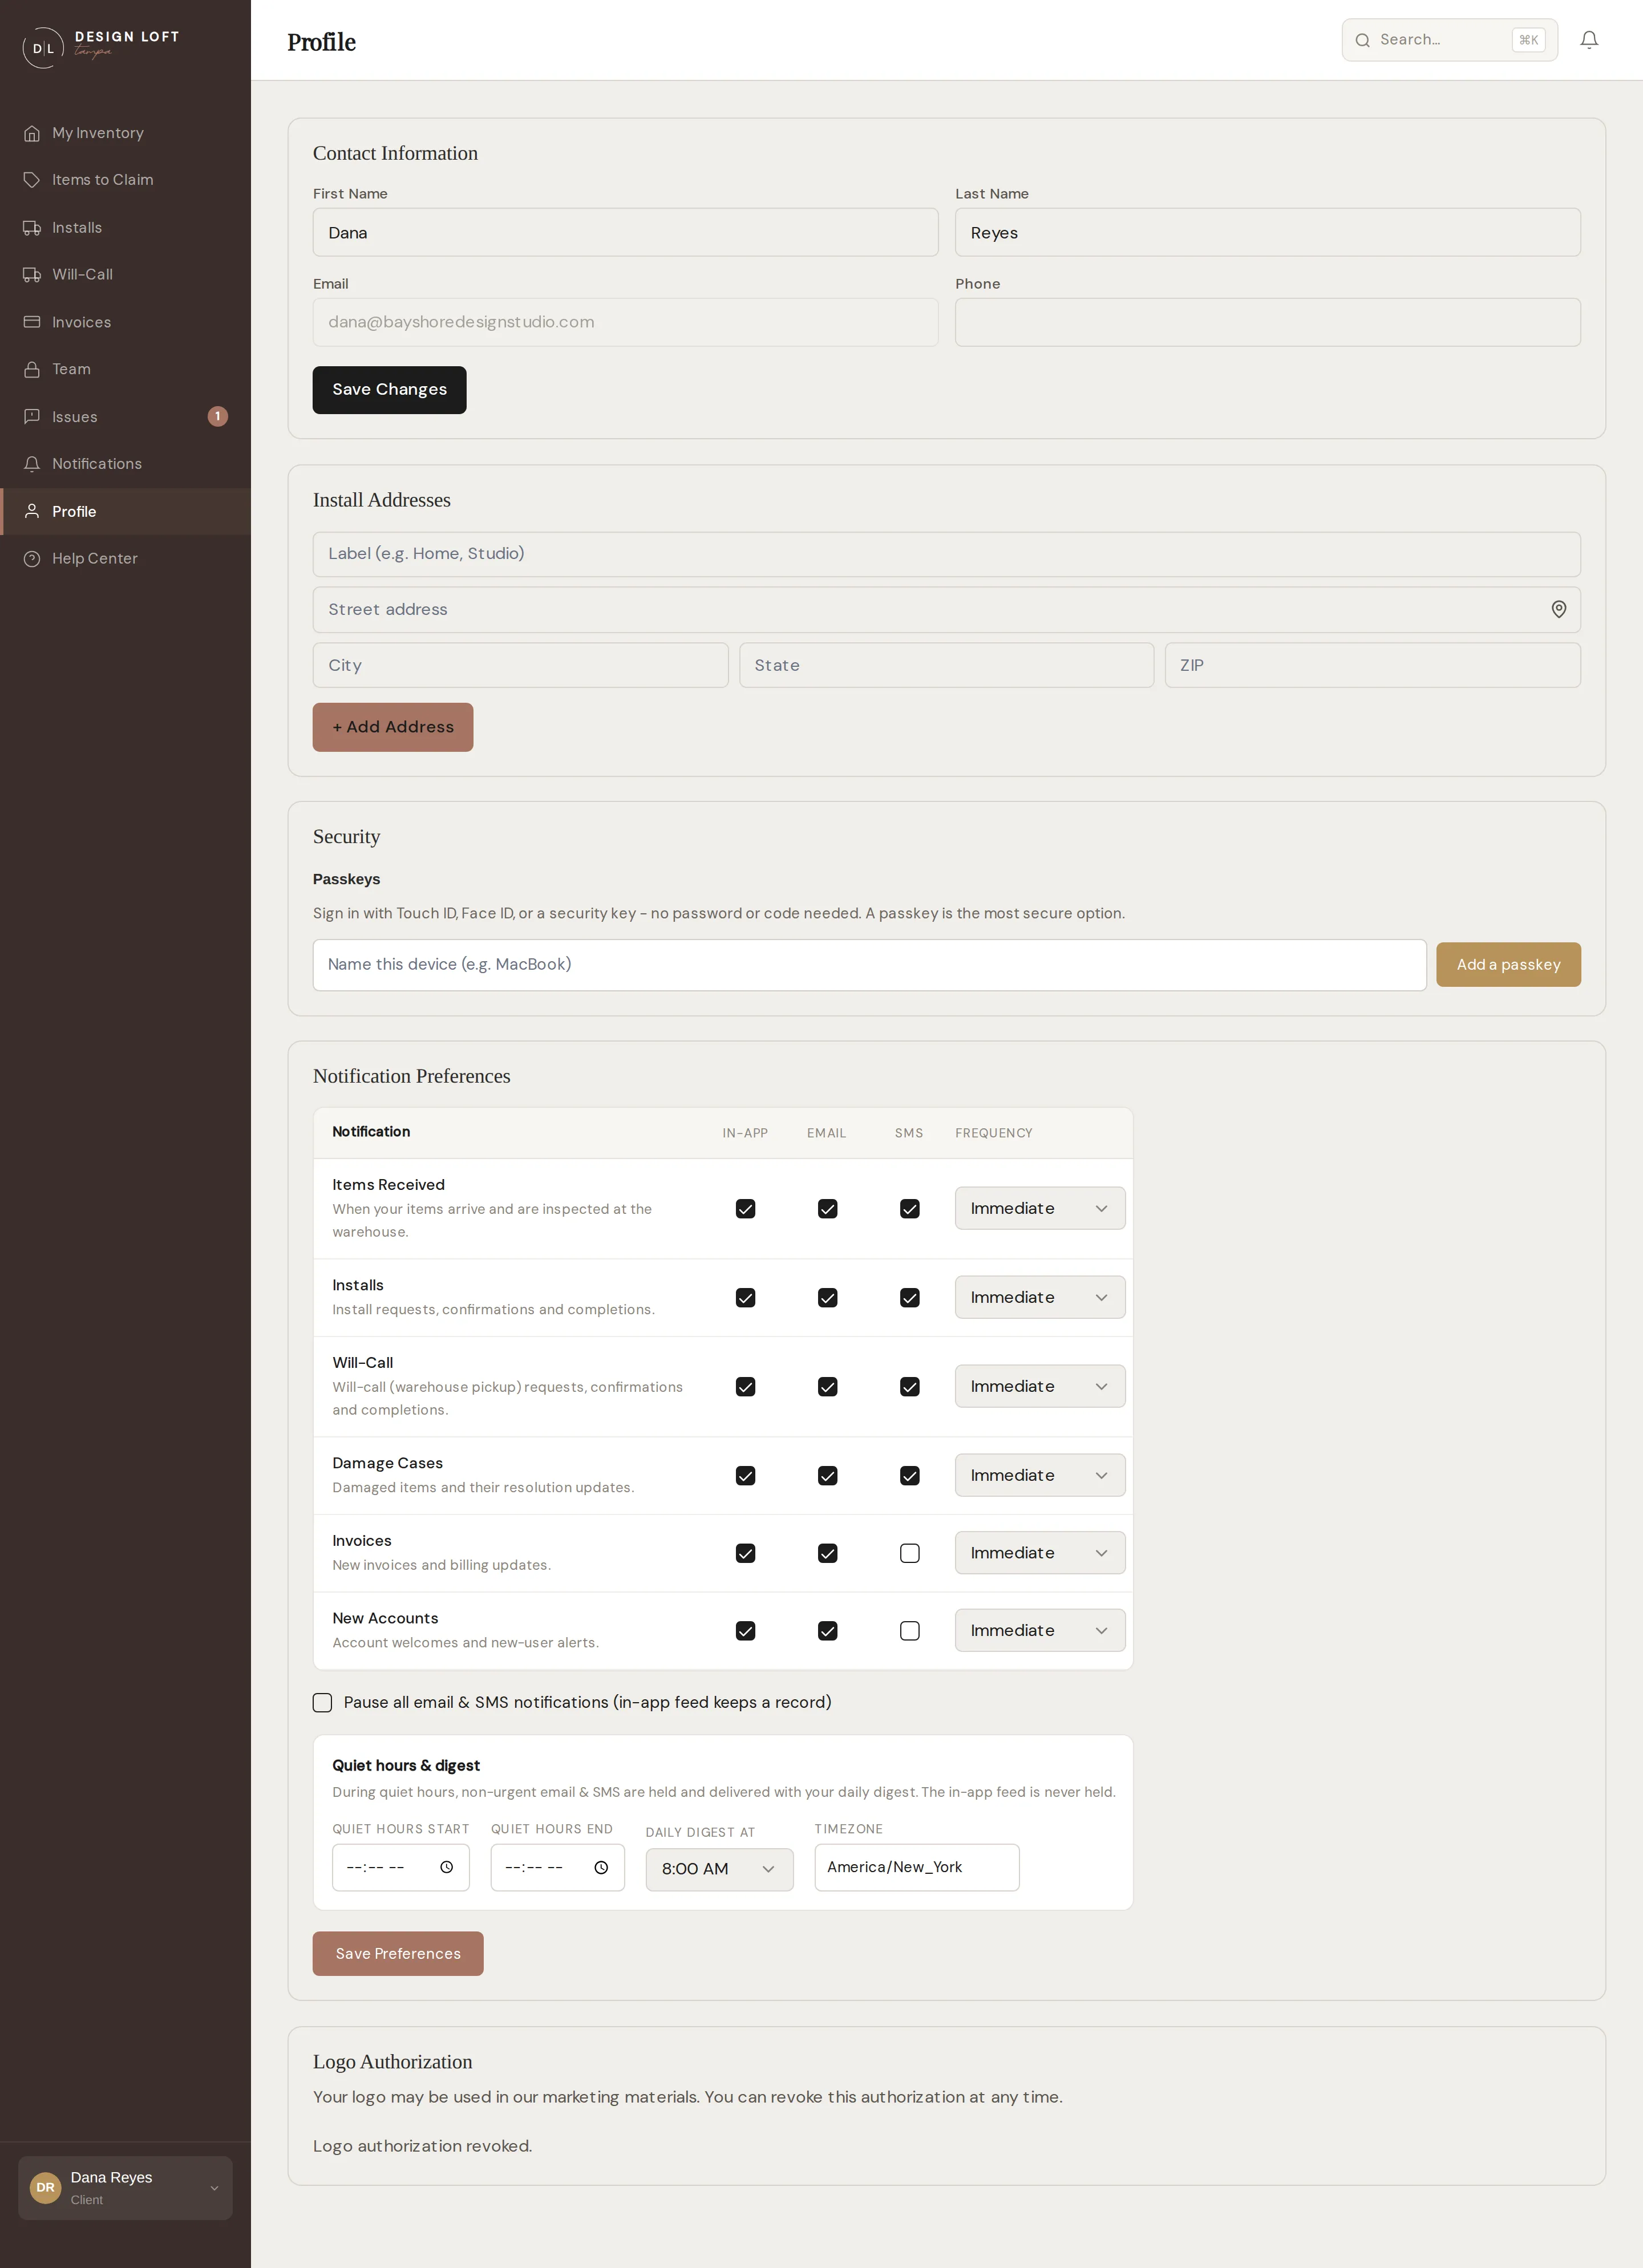Toggle New Accounts Email checkbox
1643x2268 pixels.
(827, 1631)
